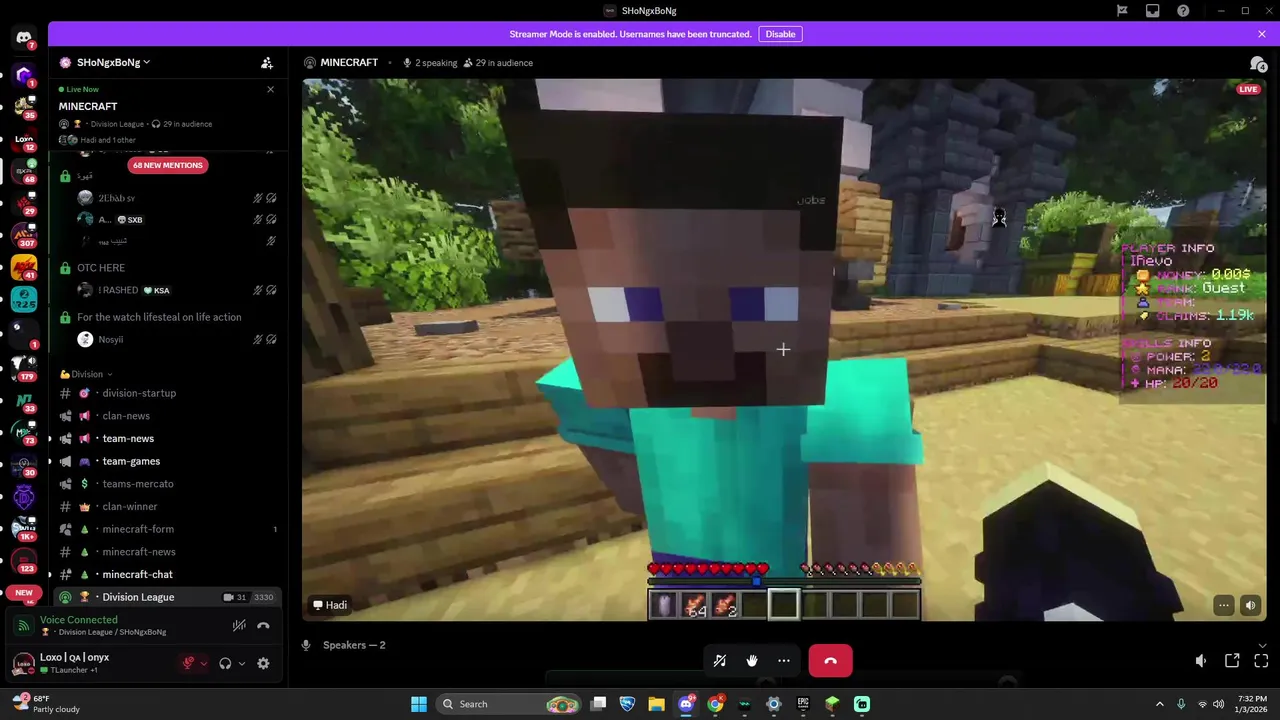Open stream options ellipsis on video

(1224, 605)
